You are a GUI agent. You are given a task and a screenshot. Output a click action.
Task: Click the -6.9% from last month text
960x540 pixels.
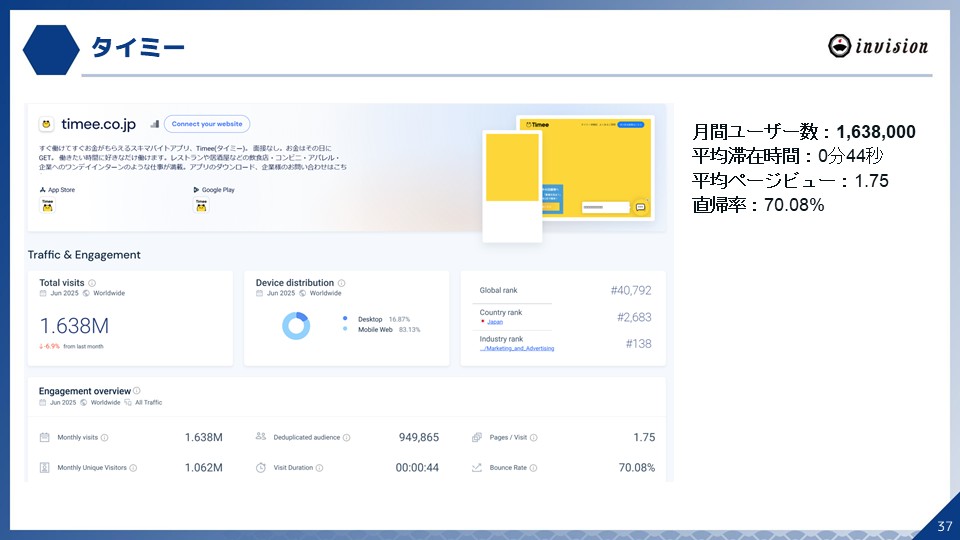click(71, 347)
